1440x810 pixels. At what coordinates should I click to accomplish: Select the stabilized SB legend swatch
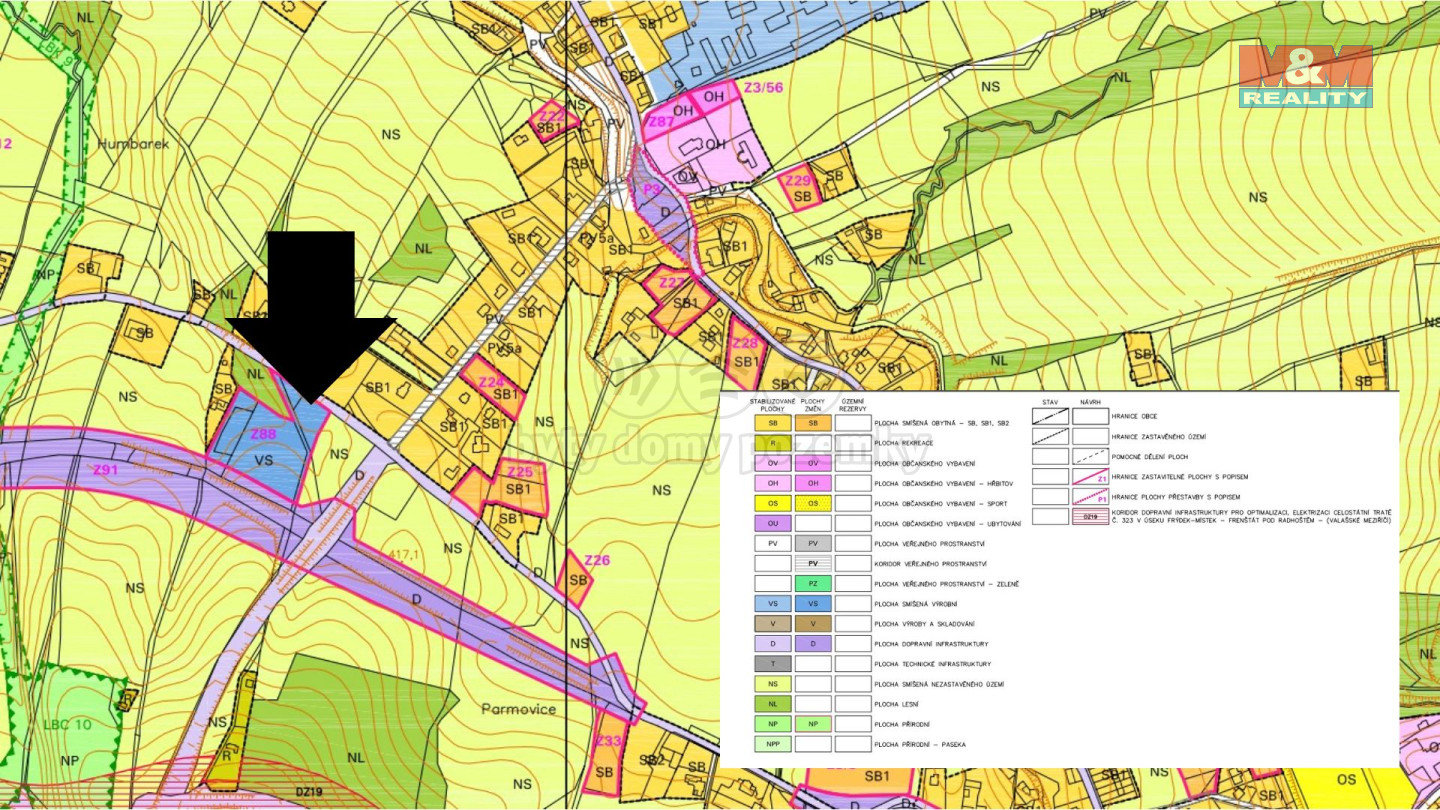[772, 423]
